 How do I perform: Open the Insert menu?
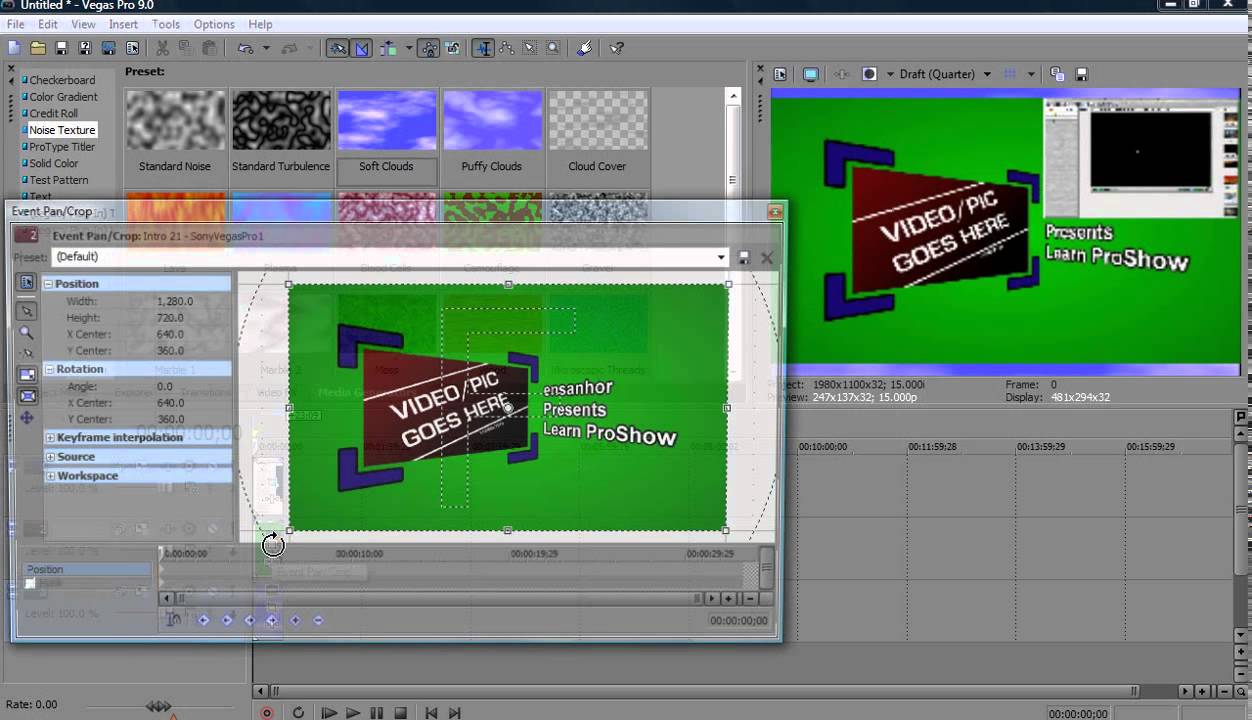click(x=124, y=24)
